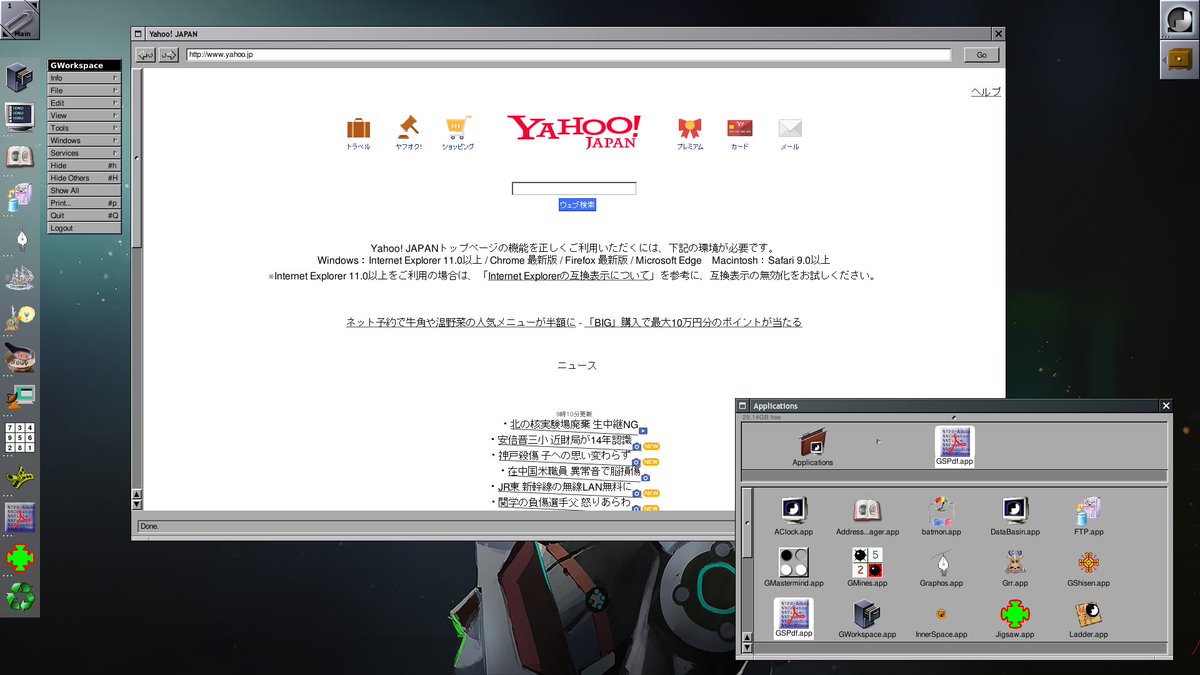Click the ヘルプ help link on Yahoo page

(x=986, y=90)
